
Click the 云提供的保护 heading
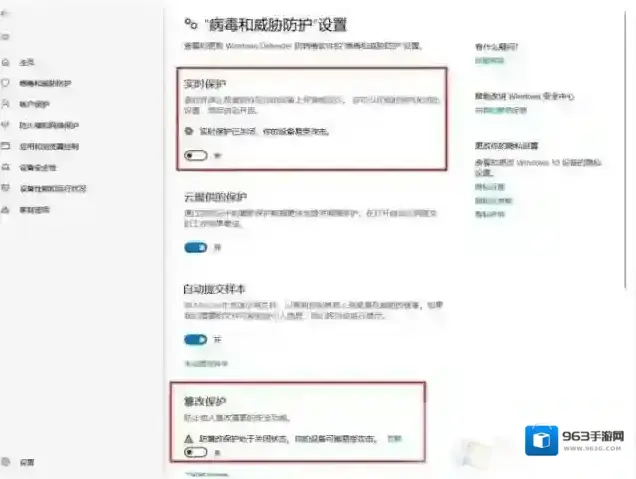point(215,197)
